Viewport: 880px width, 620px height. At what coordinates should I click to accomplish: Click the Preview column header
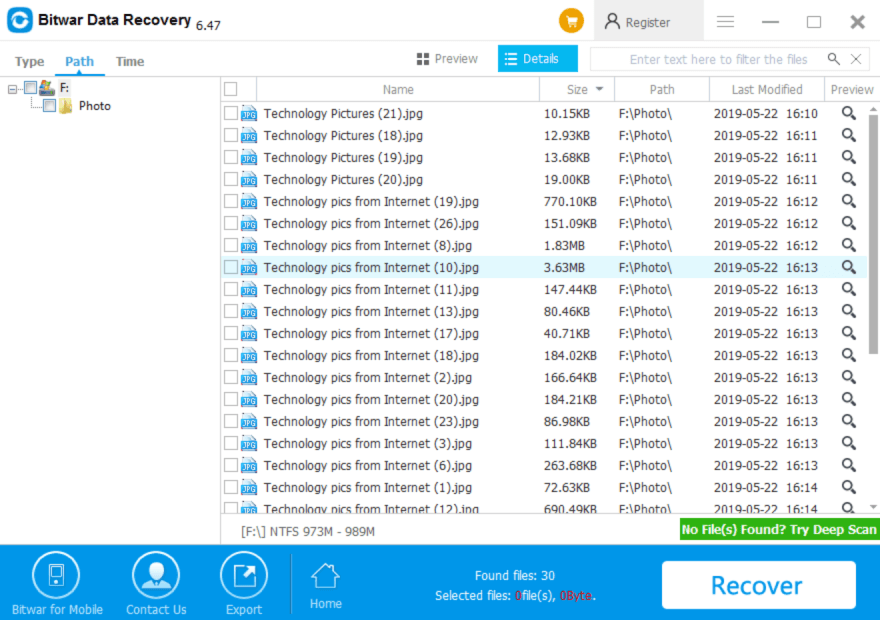tap(852, 89)
